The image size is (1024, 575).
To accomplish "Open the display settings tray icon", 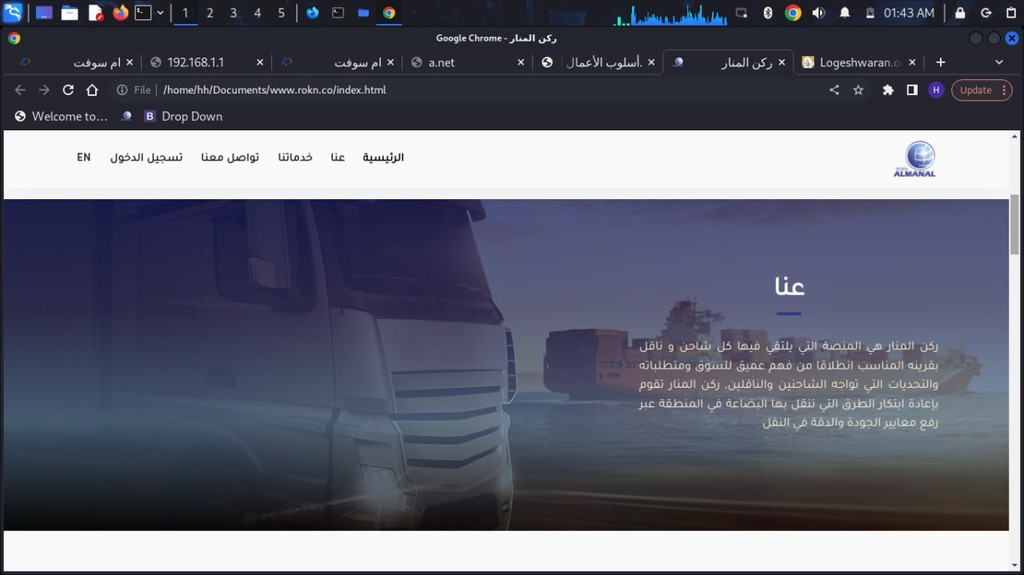I will click(741, 12).
